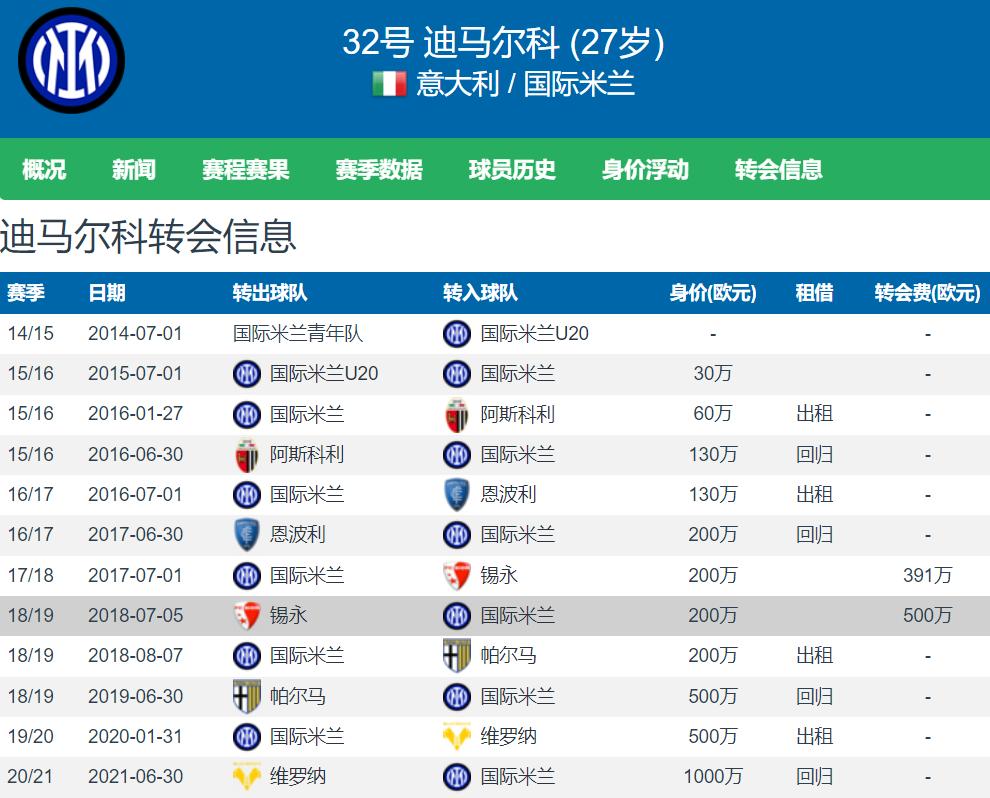Screen dimensions: 990x798
Task: Click 转入球队 Inter logo in 2021-06-30 row
Action: (456, 777)
